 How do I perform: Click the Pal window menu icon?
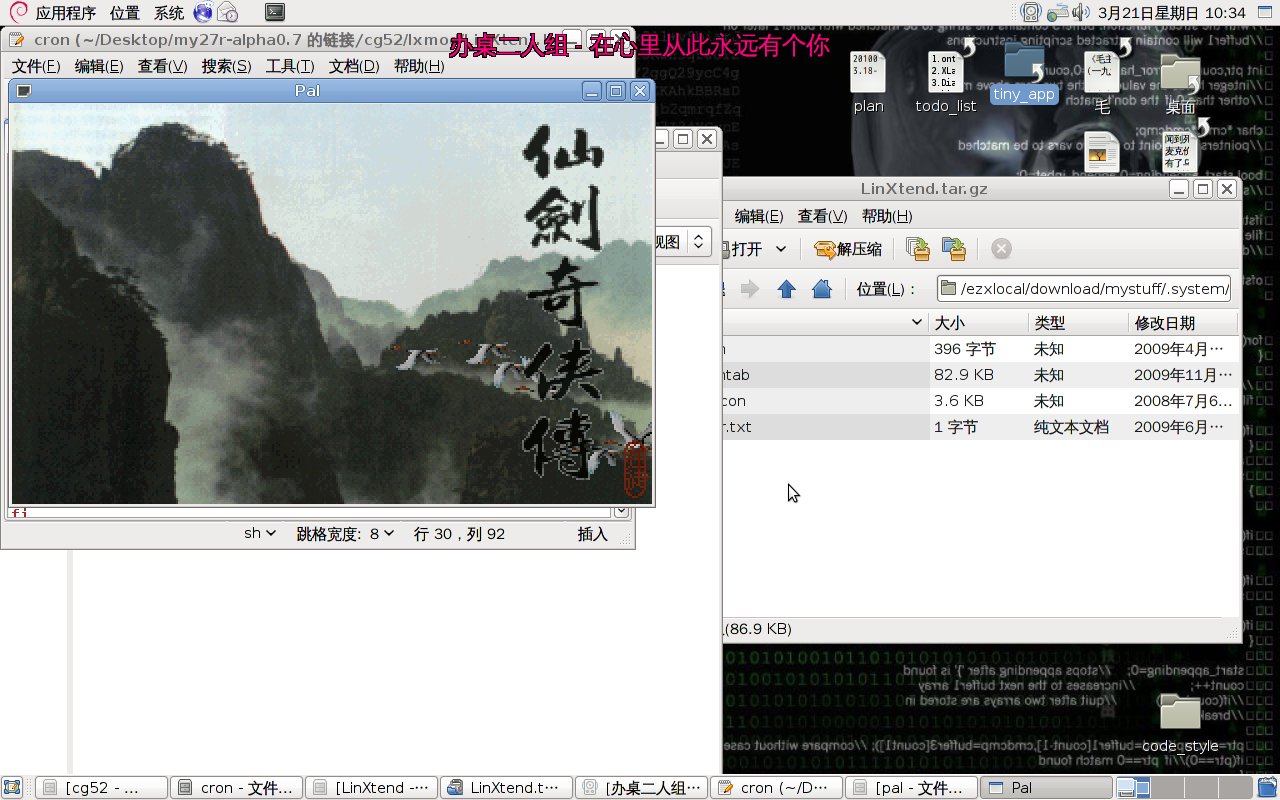point(24,91)
